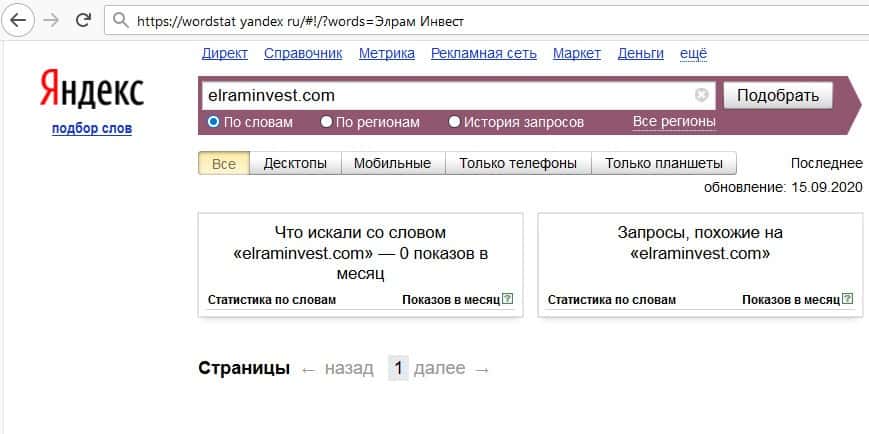Screen dimensions: 869x434
Task: Switch to the Десктопы tab
Action: tap(295, 164)
